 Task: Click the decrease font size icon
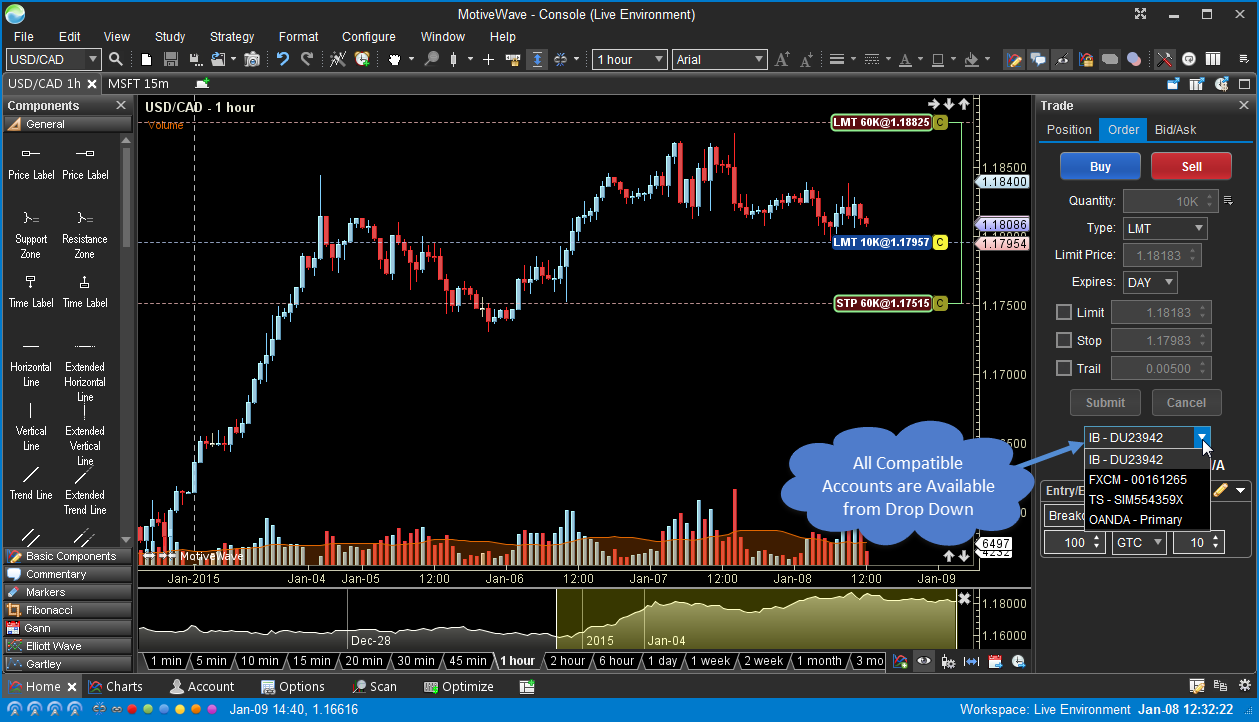pos(806,60)
